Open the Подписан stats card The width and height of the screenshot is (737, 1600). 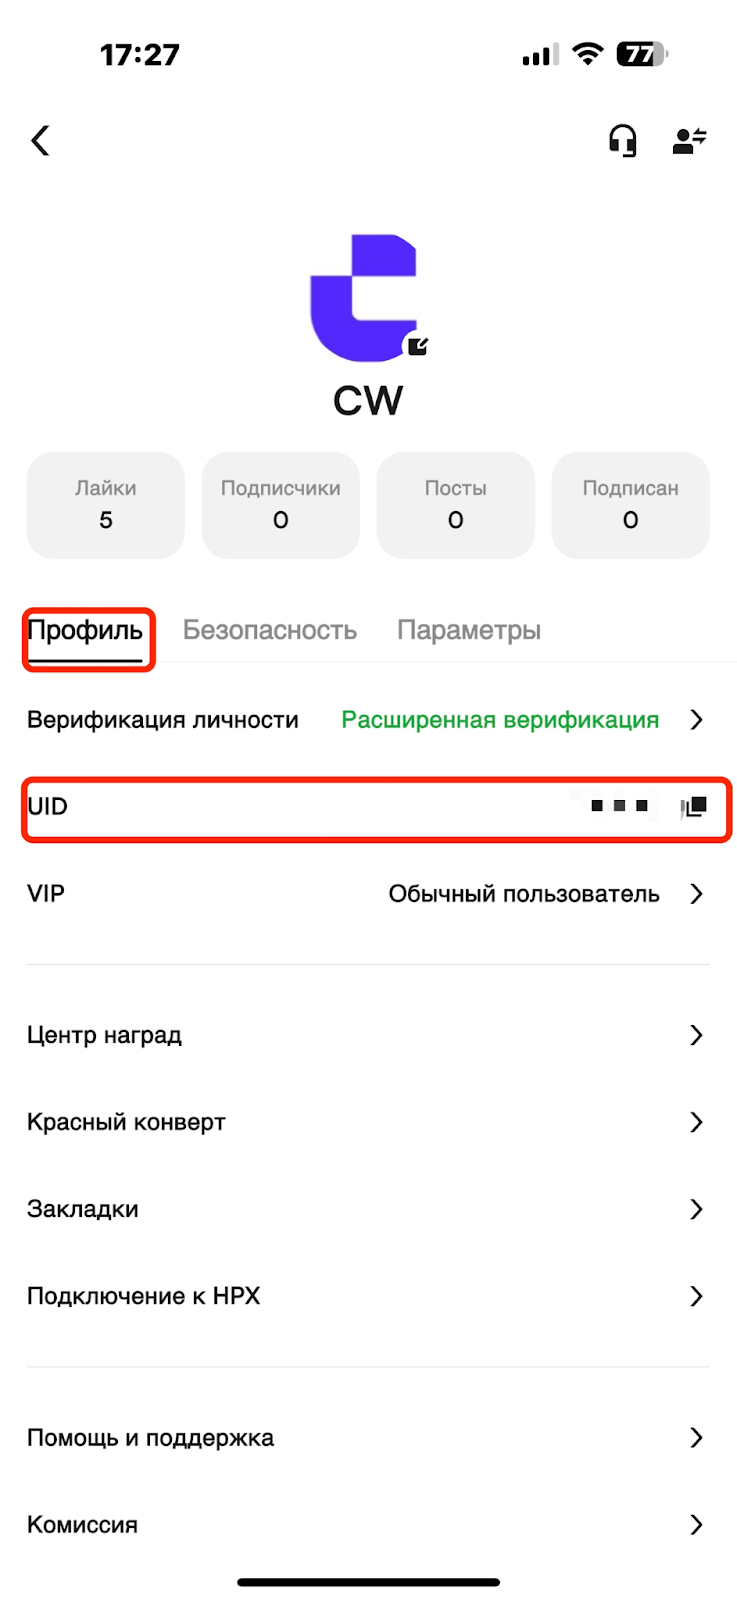click(x=631, y=505)
